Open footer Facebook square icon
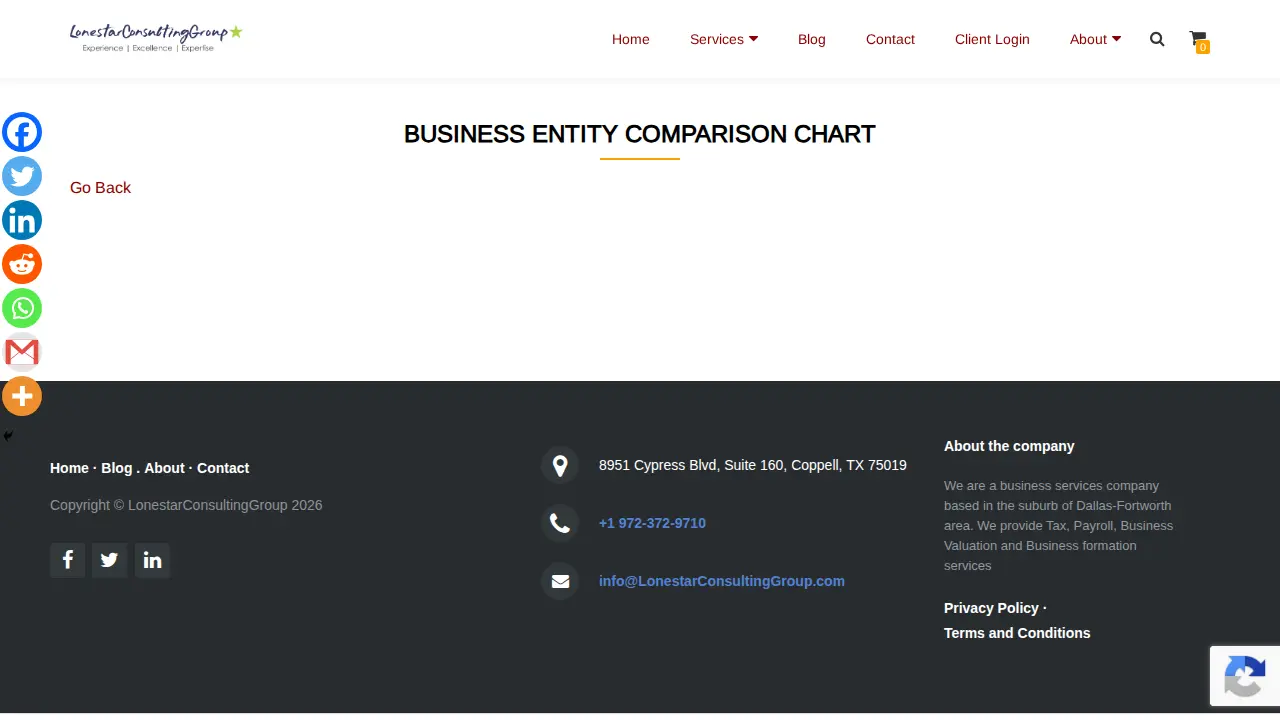Viewport: 1280px width, 720px height. 67,560
